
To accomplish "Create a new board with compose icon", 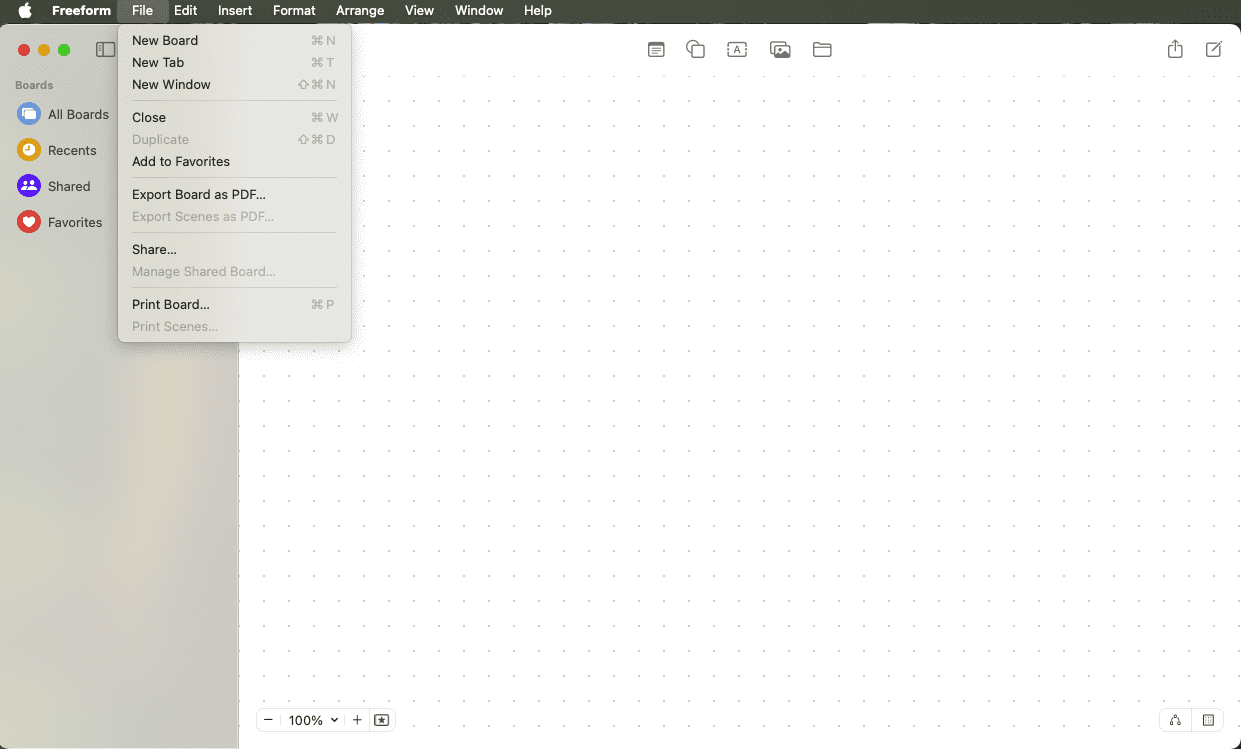I will (1213, 49).
